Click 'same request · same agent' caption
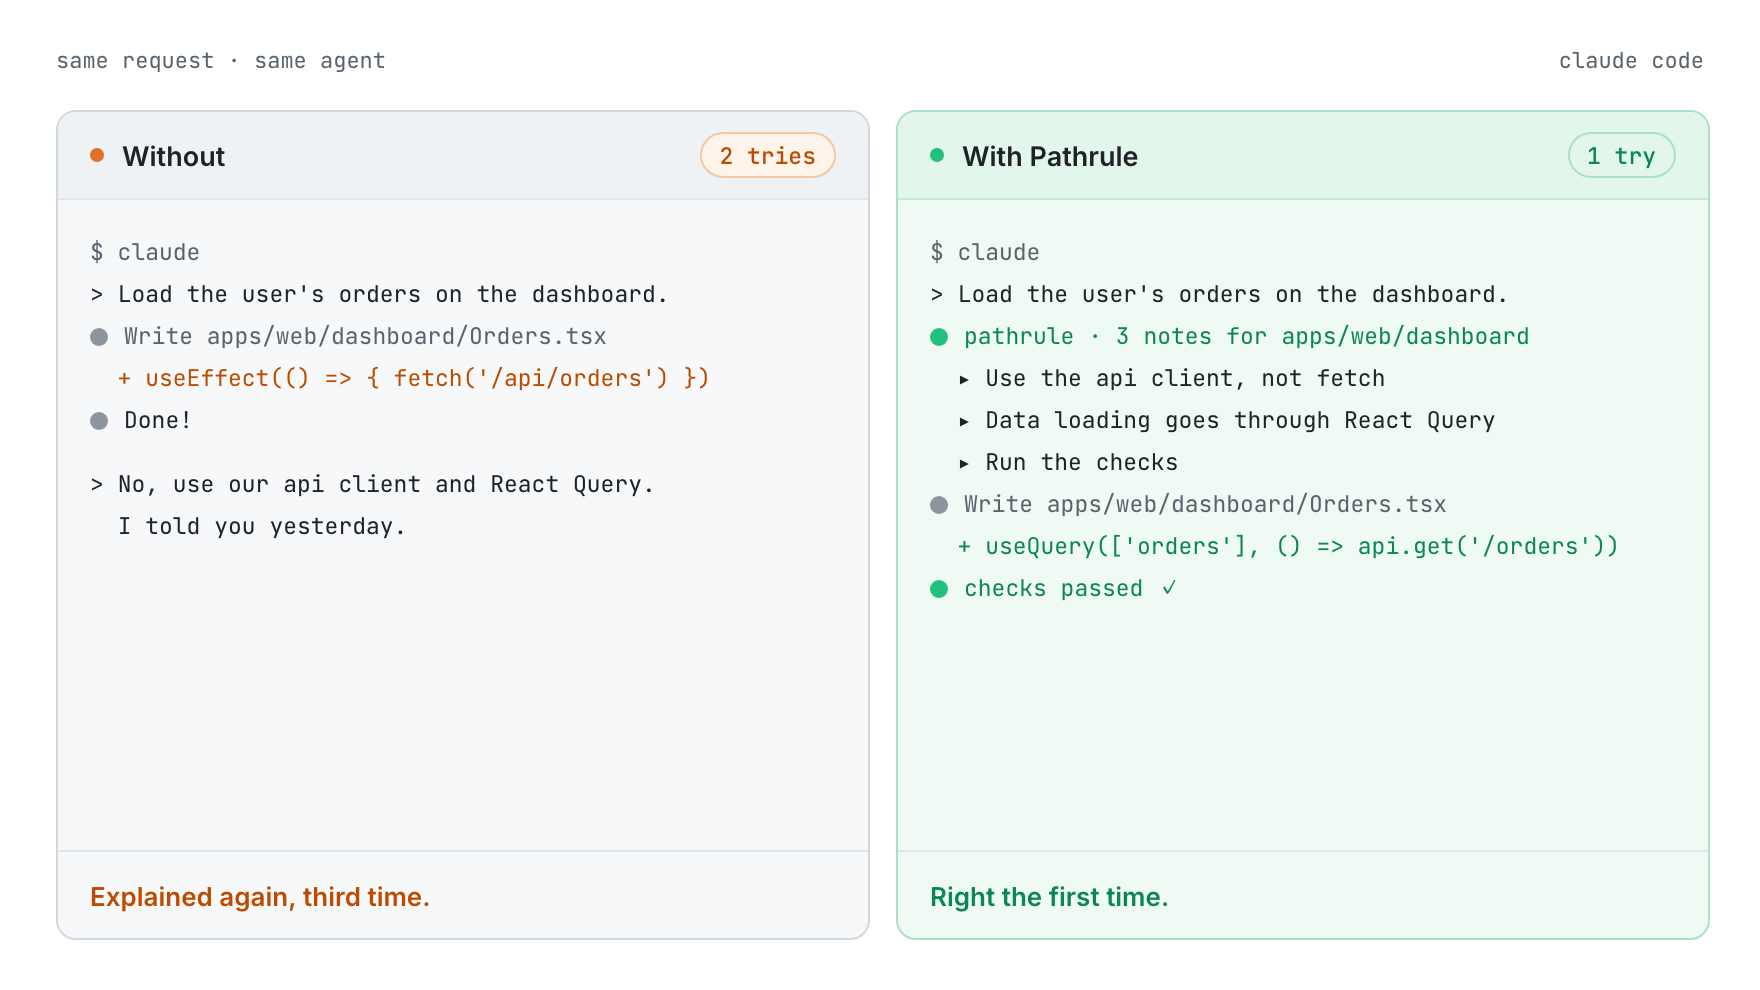Viewport: 1760px width, 990px height. [x=221, y=61]
